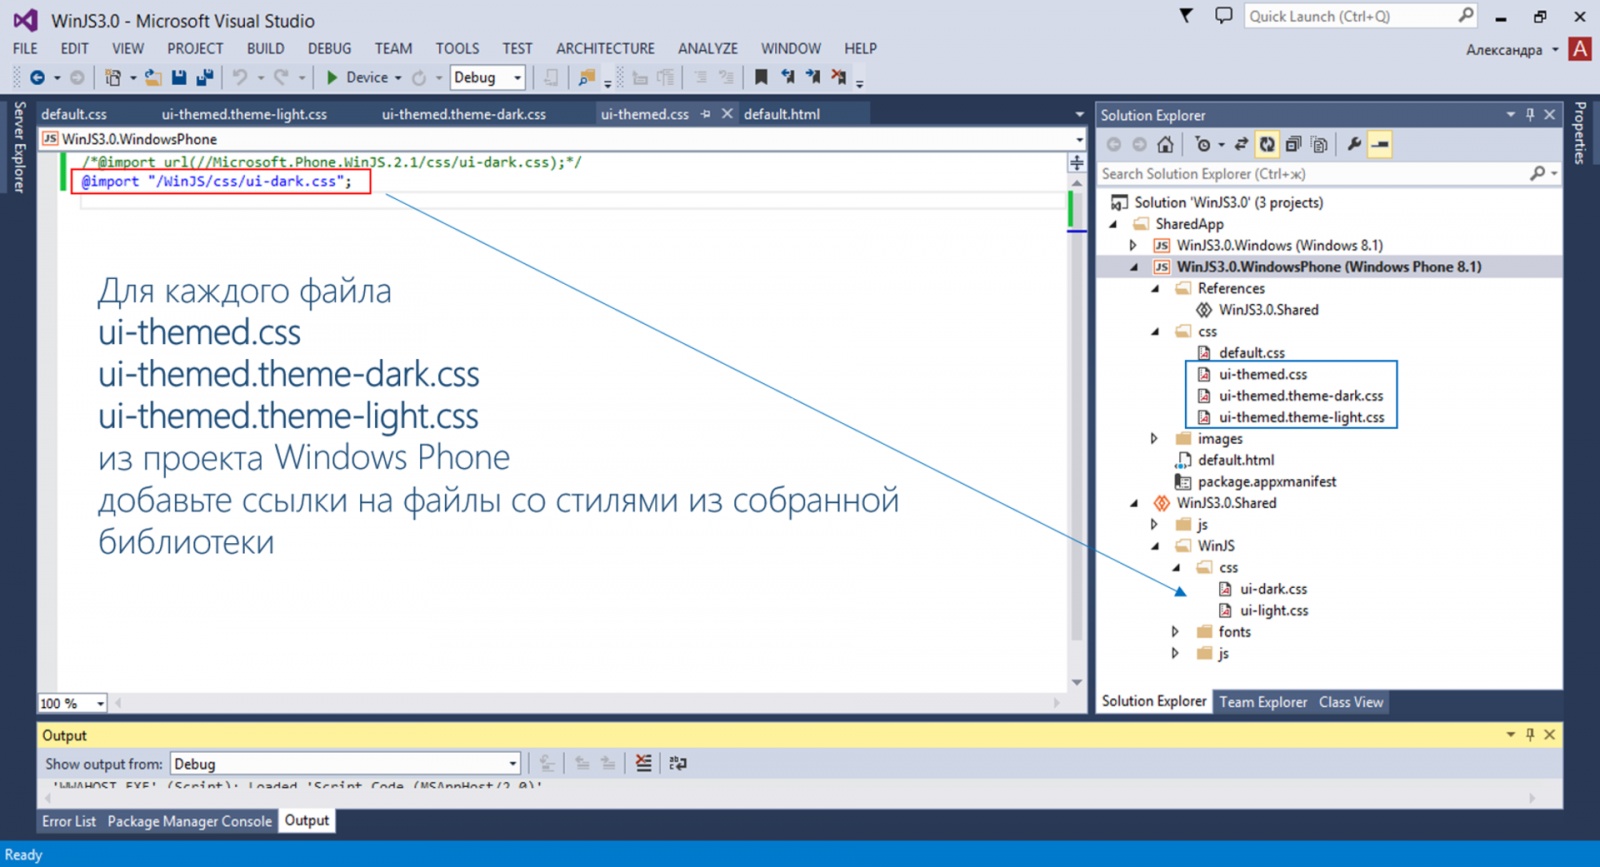Switch to default.html editor tab
Viewport: 1600px width, 867px height.
[x=782, y=114]
